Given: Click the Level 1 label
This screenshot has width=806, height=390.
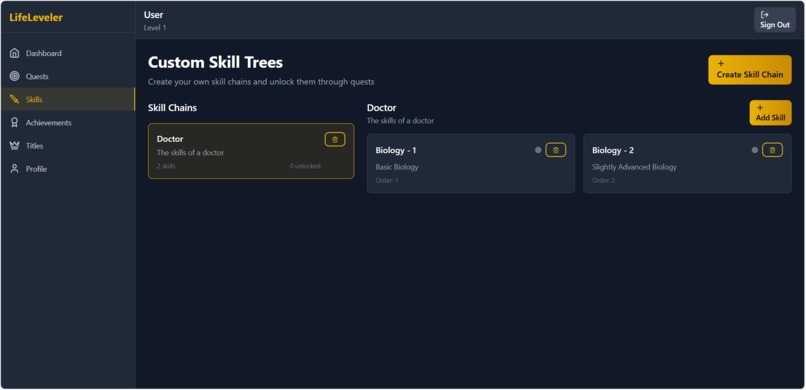Looking at the screenshot, I should (155, 28).
